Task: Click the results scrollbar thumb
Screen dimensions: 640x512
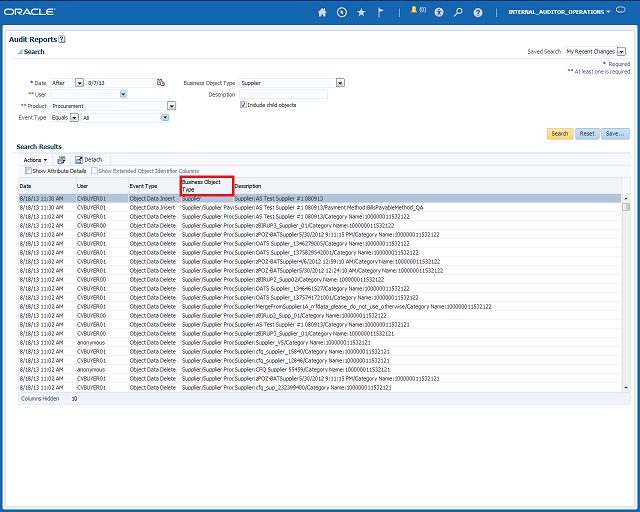Action: tap(626, 207)
